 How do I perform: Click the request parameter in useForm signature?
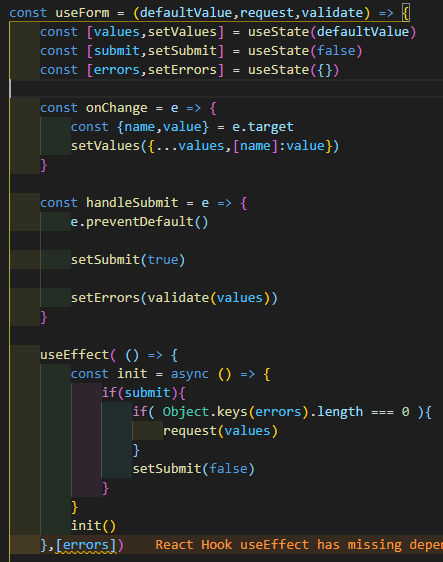[267, 13]
